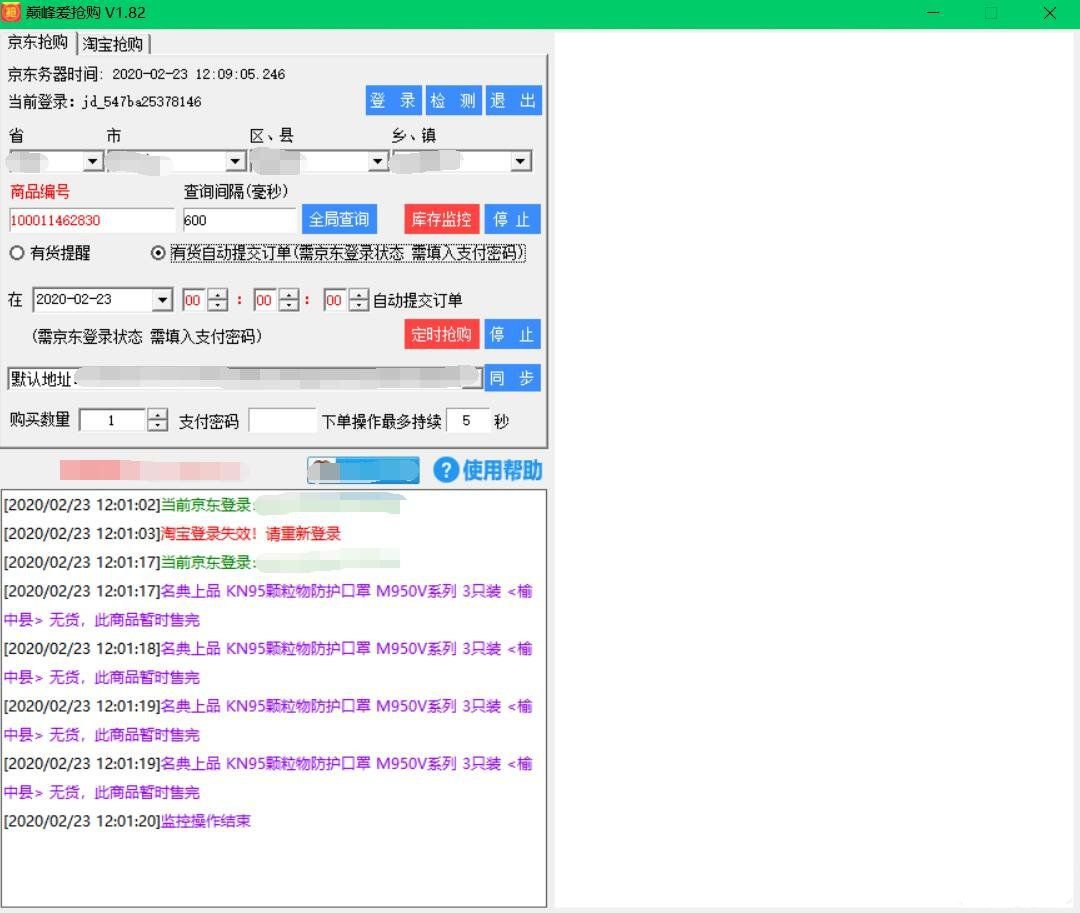Select the 京东抢购 tab
1080x913 pixels.
(37, 43)
